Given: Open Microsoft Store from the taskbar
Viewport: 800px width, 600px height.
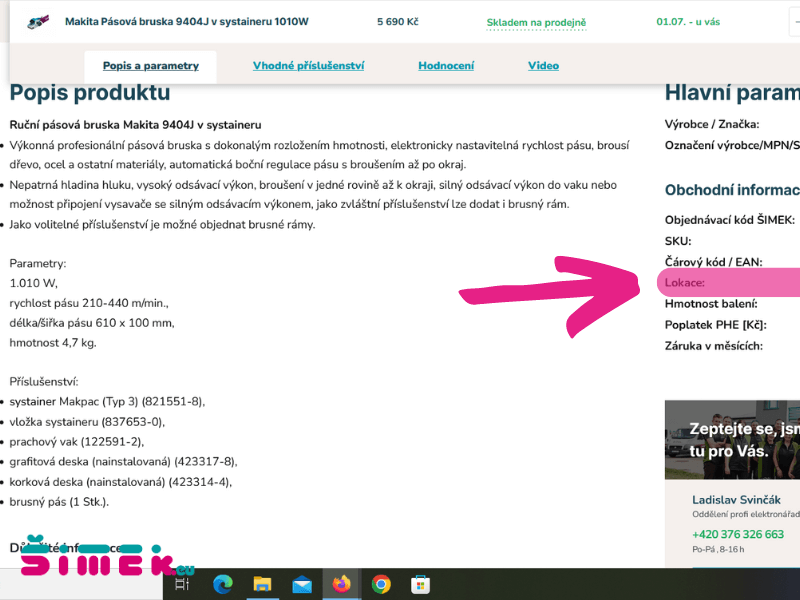Looking at the screenshot, I should pos(420,584).
